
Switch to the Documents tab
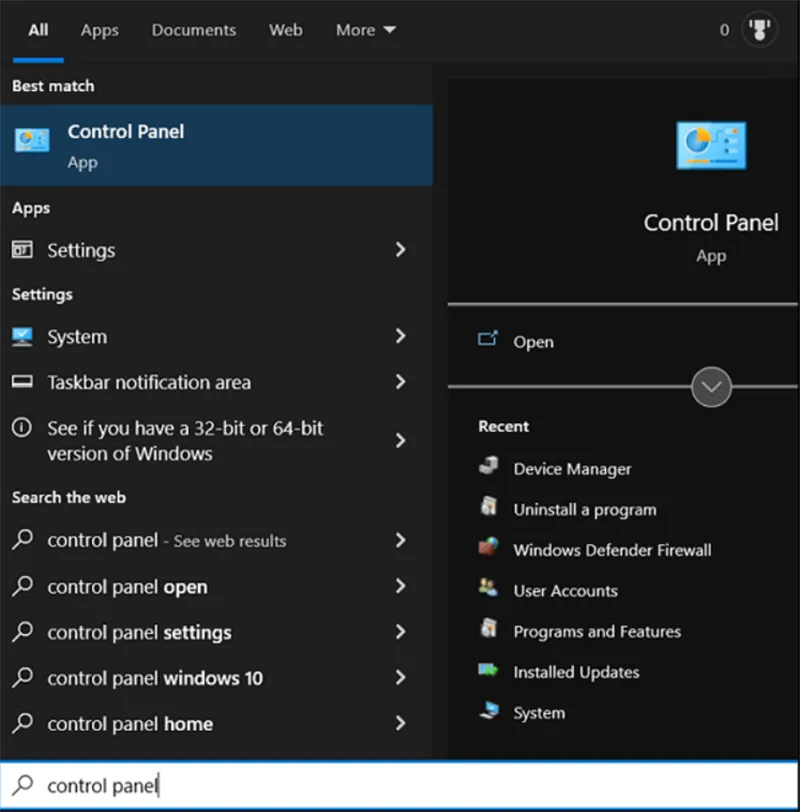tap(194, 30)
